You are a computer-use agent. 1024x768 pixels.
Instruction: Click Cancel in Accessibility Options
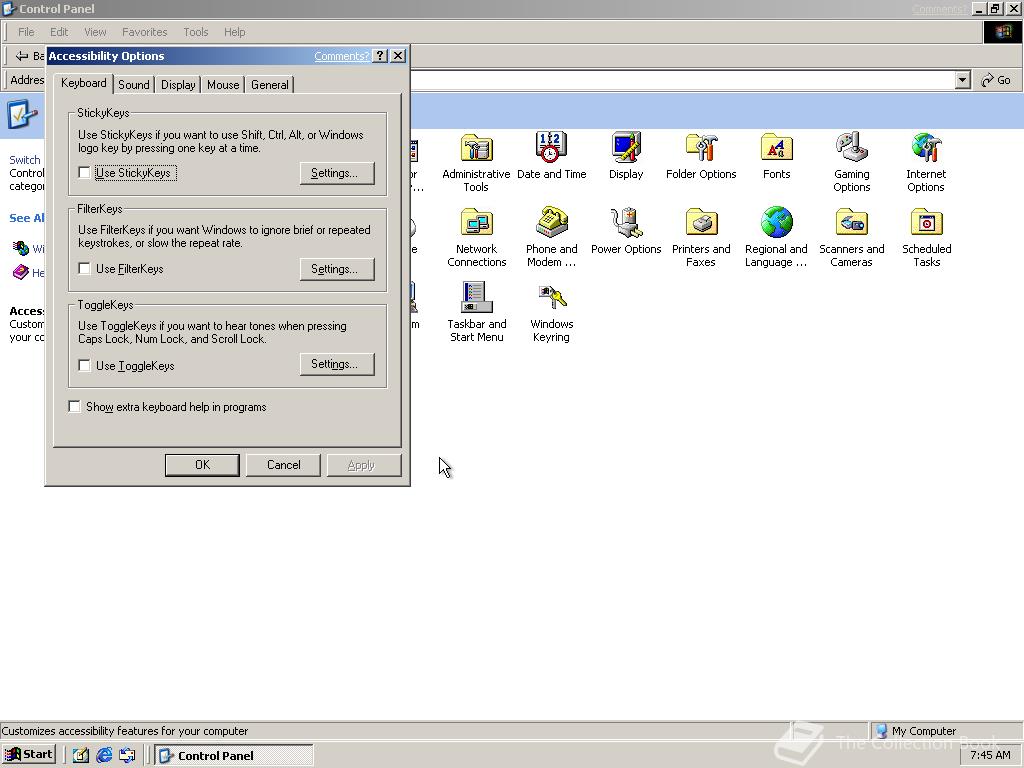click(x=283, y=465)
